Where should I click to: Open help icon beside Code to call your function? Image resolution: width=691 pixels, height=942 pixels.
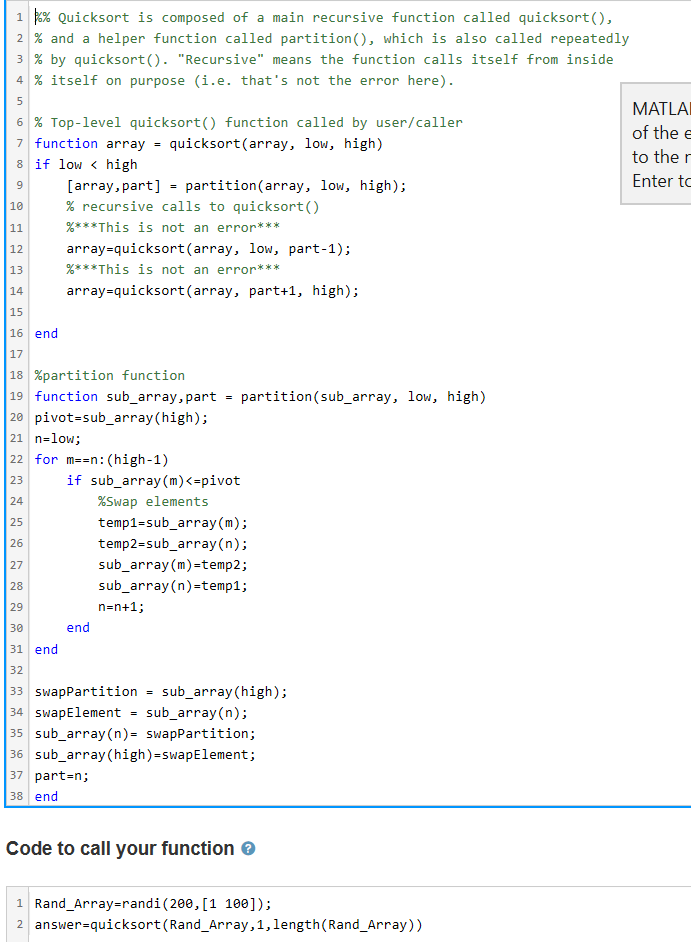click(248, 848)
